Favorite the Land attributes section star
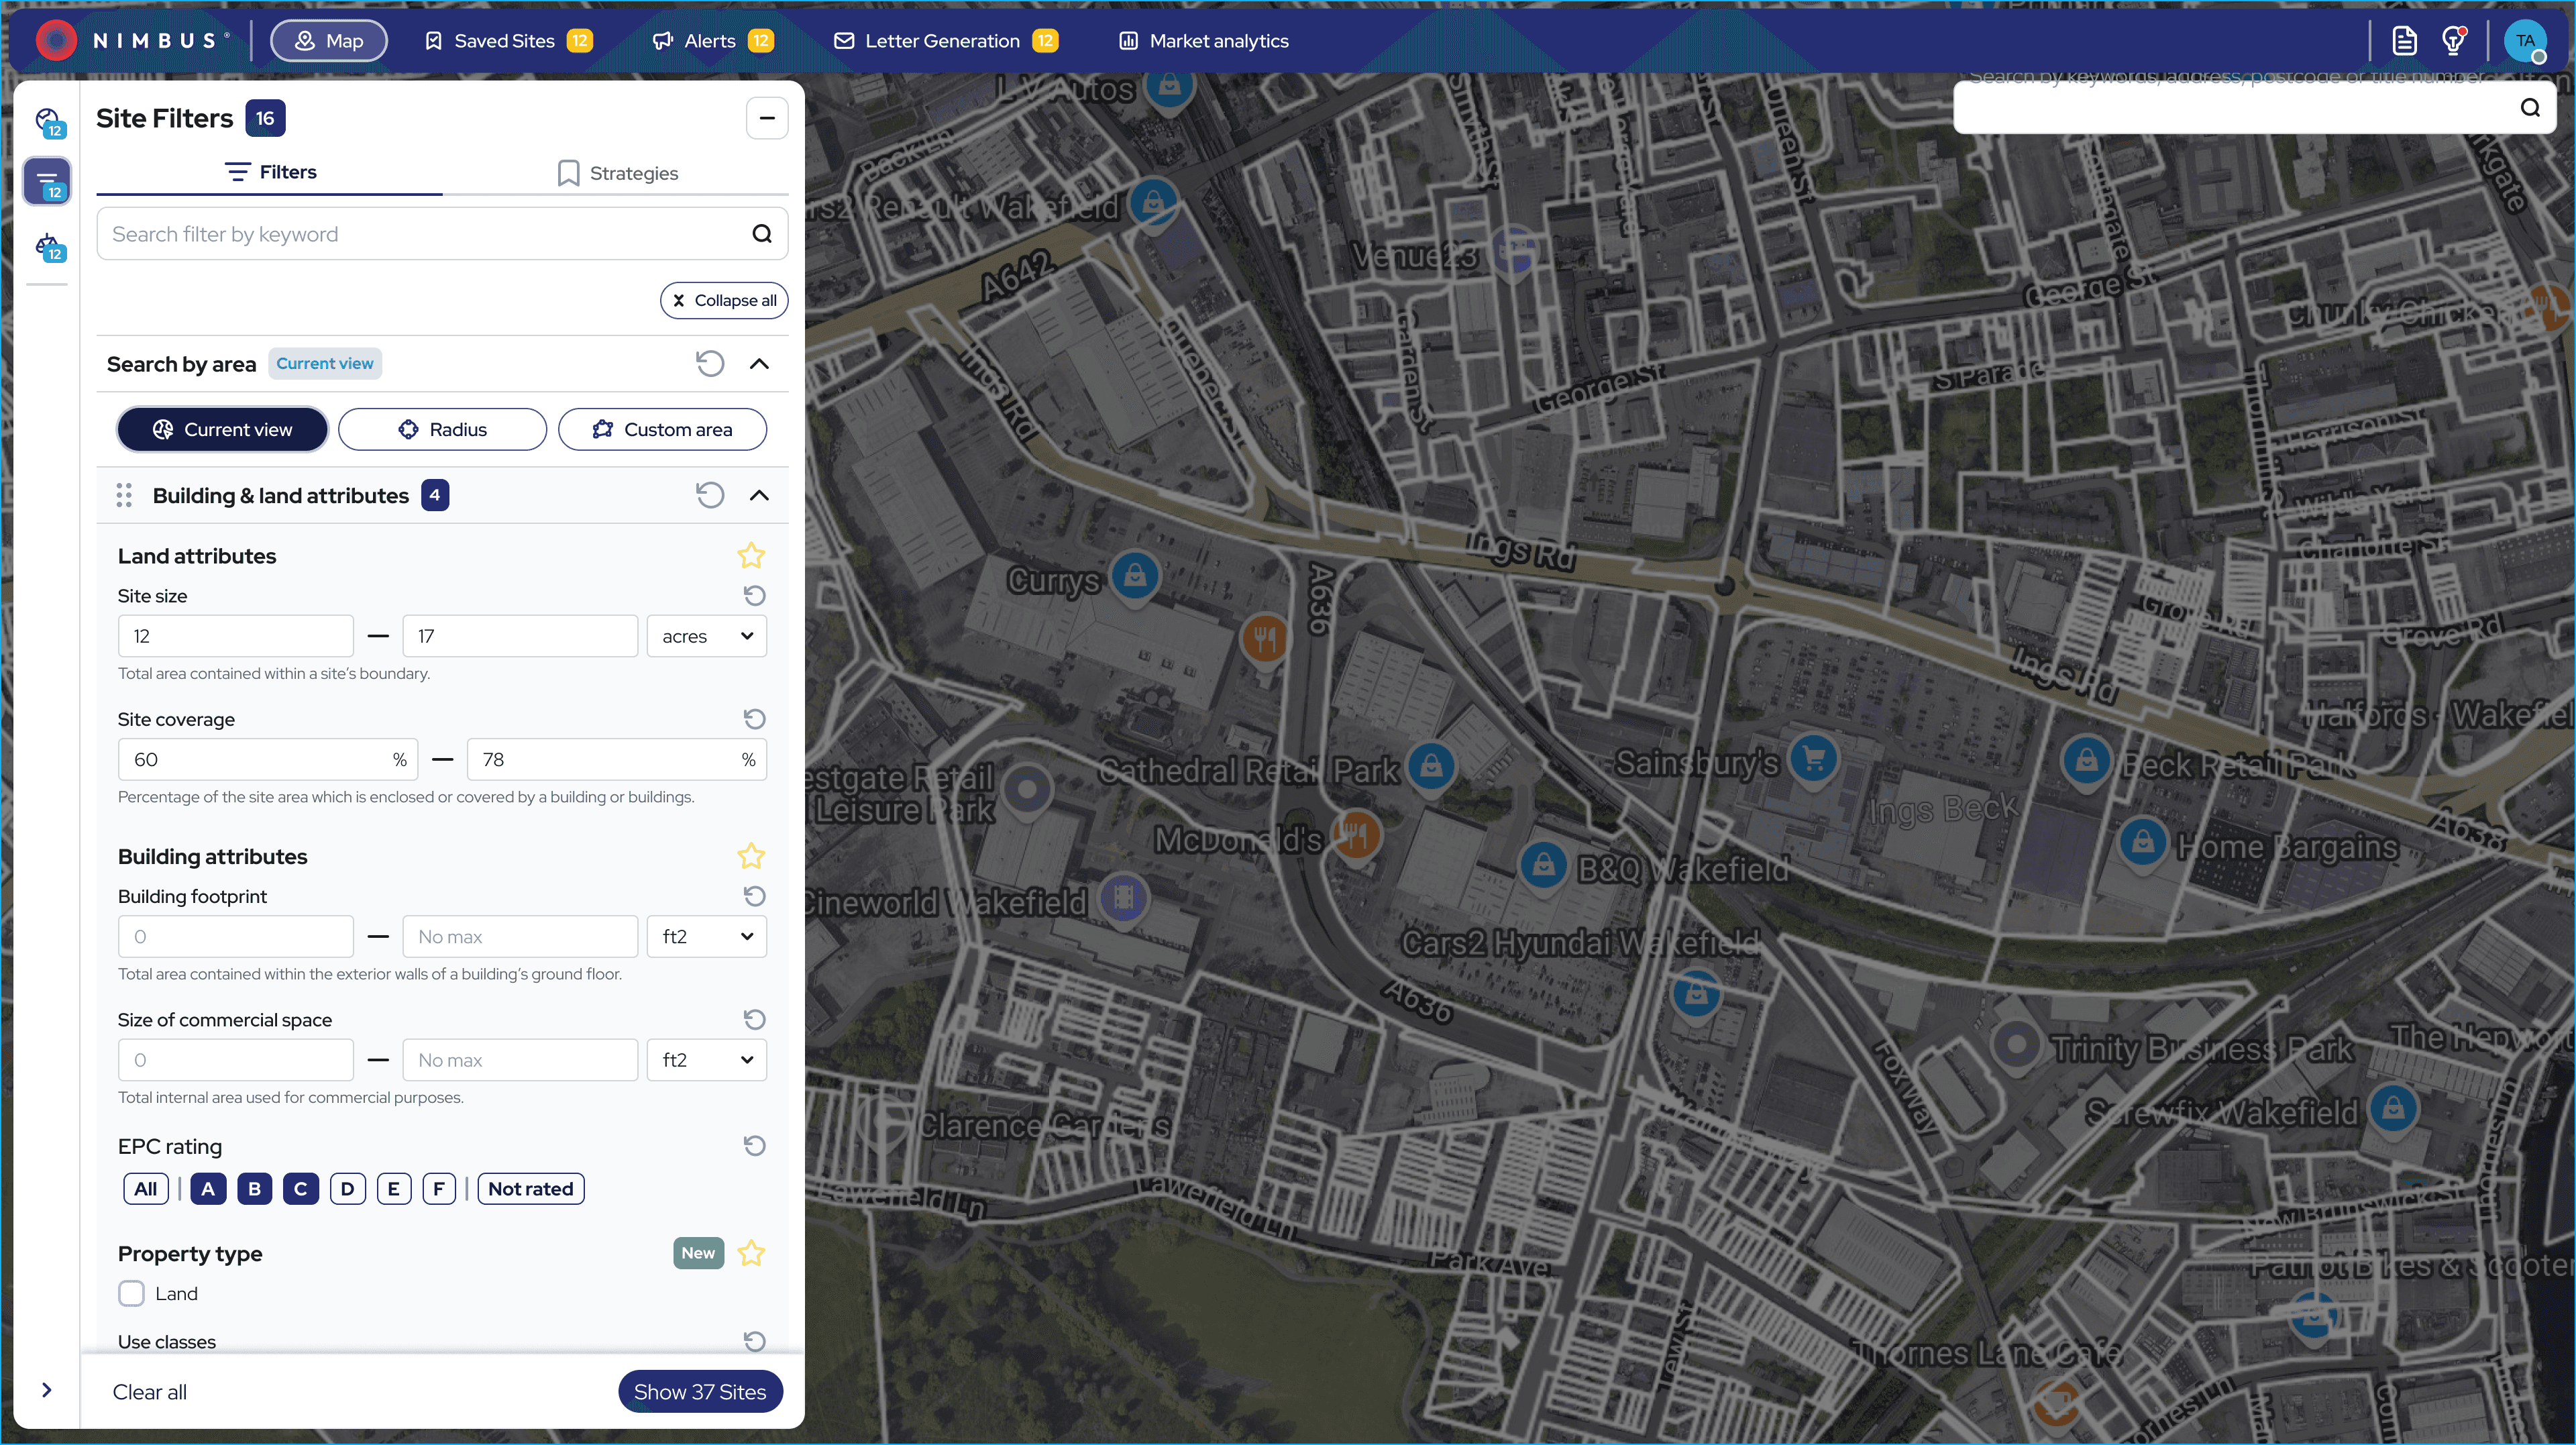This screenshot has width=2576, height=1445. 751,555
